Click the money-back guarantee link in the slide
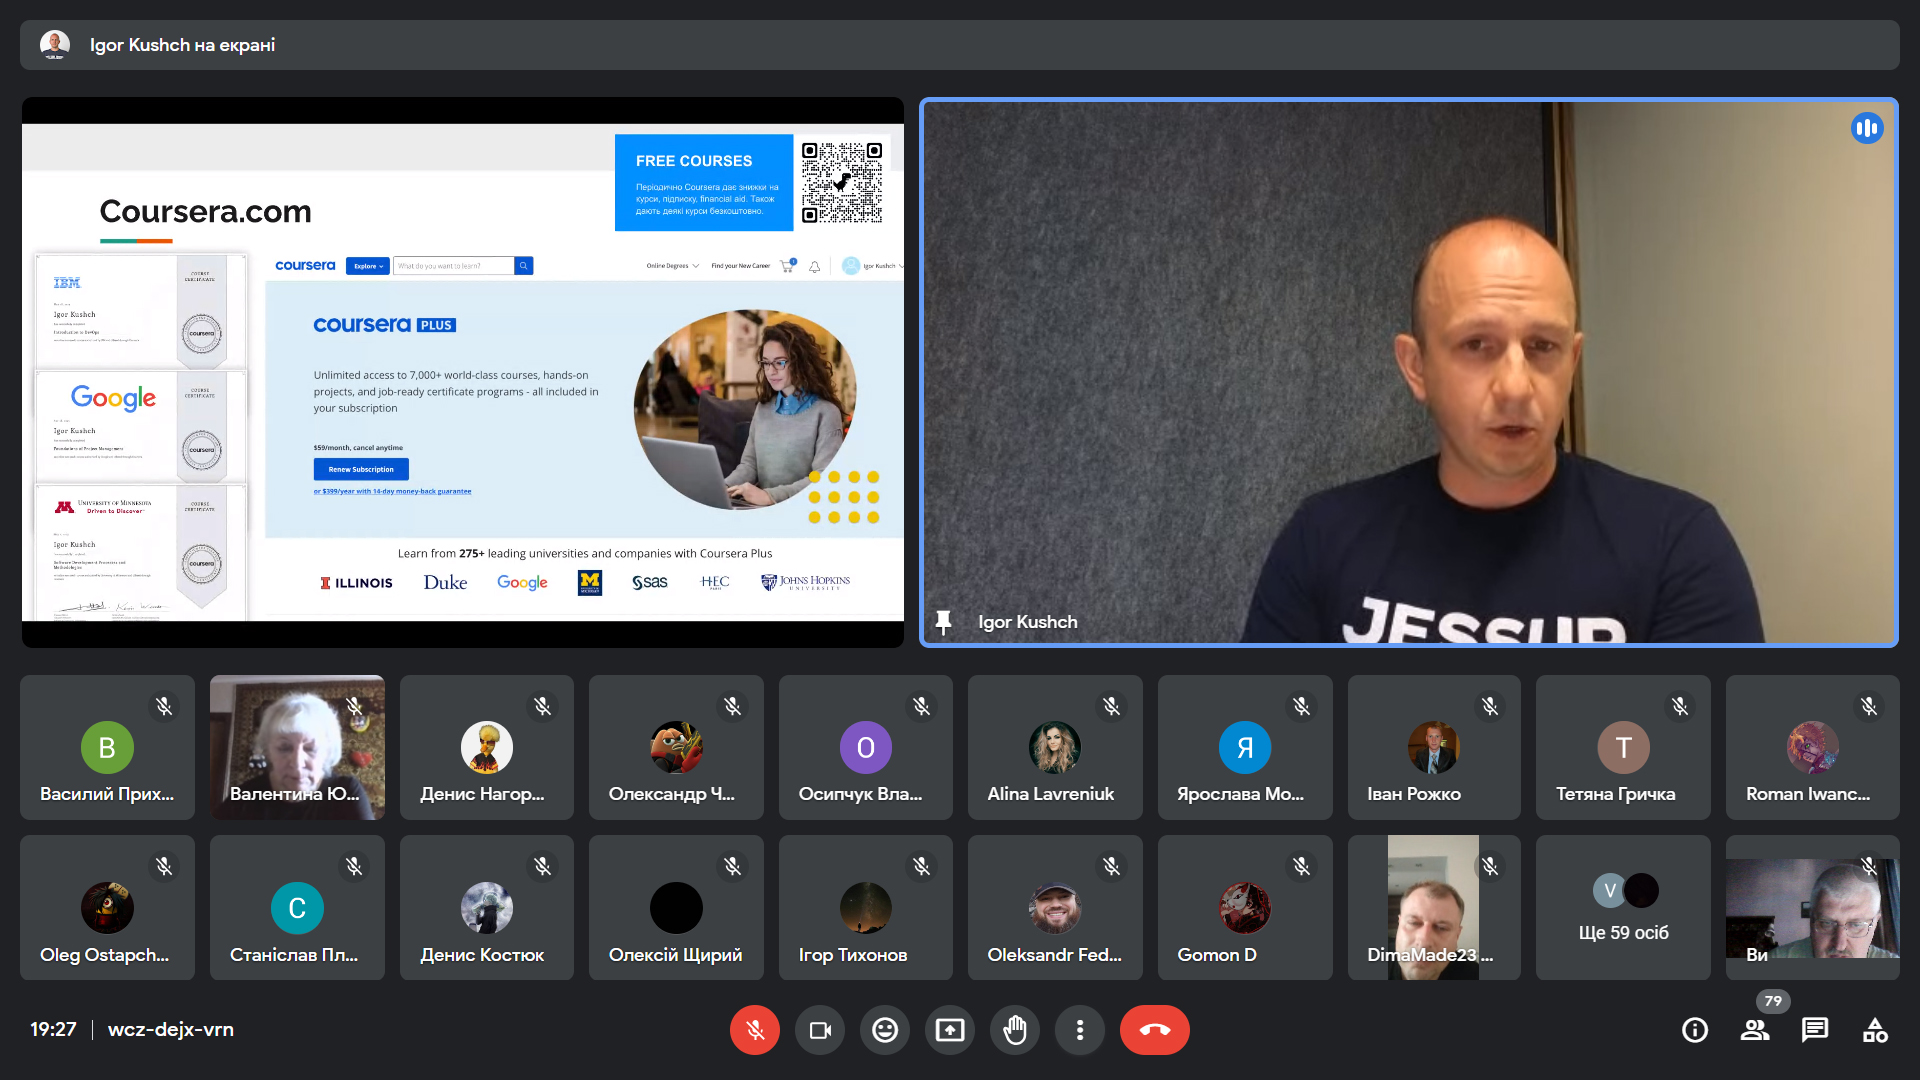This screenshot has height=1080, width=1920. click(392, 491)
